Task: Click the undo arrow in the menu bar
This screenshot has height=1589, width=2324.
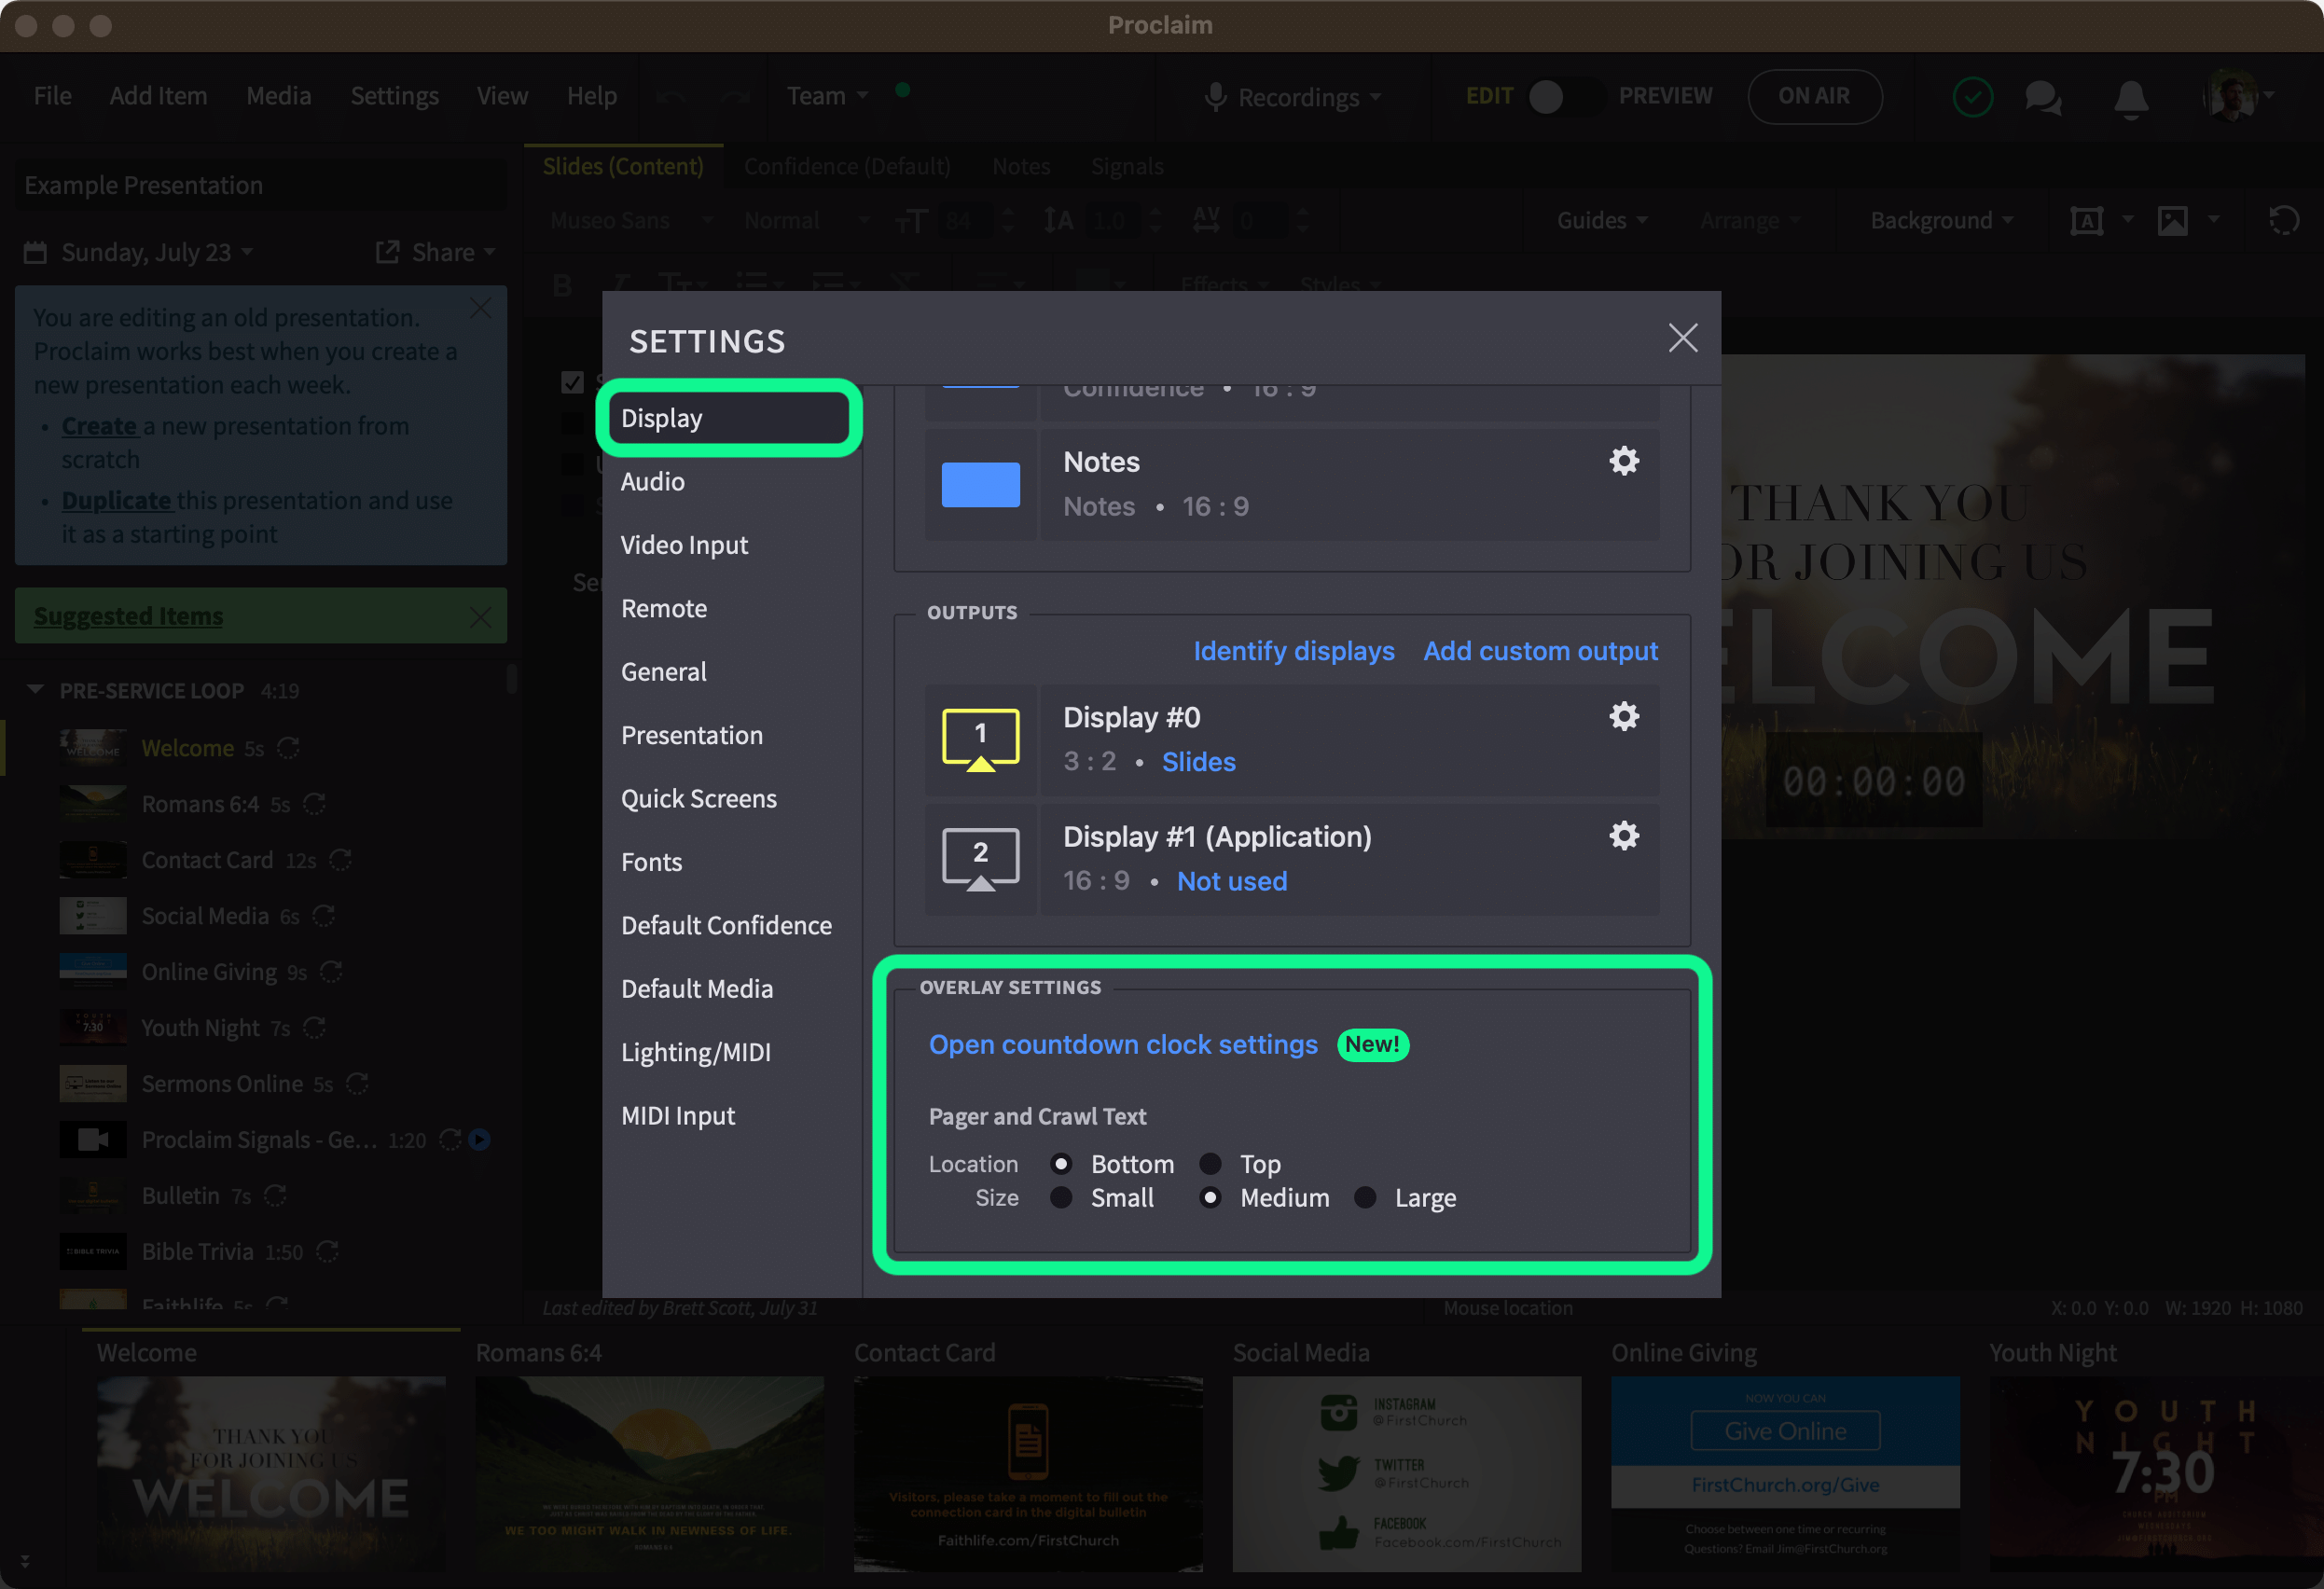Action: click(x=670, y=96)
